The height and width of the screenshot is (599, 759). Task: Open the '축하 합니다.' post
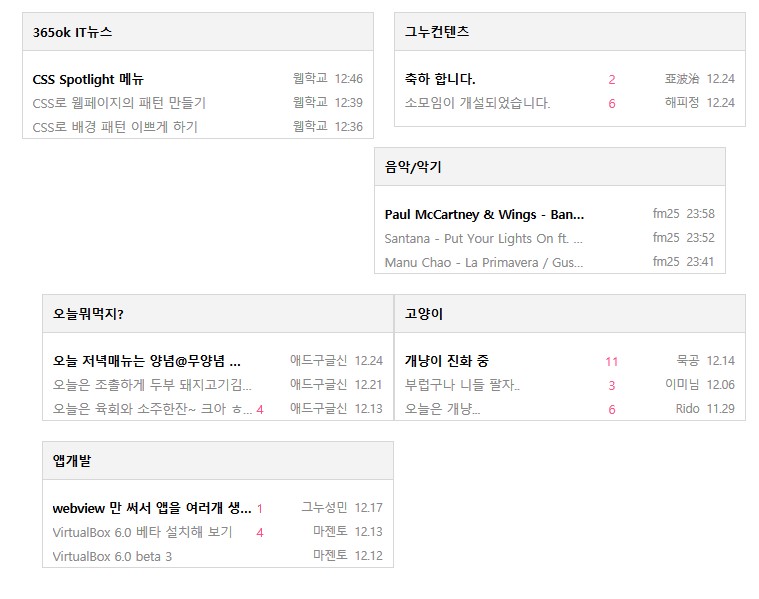coord(440,79)
